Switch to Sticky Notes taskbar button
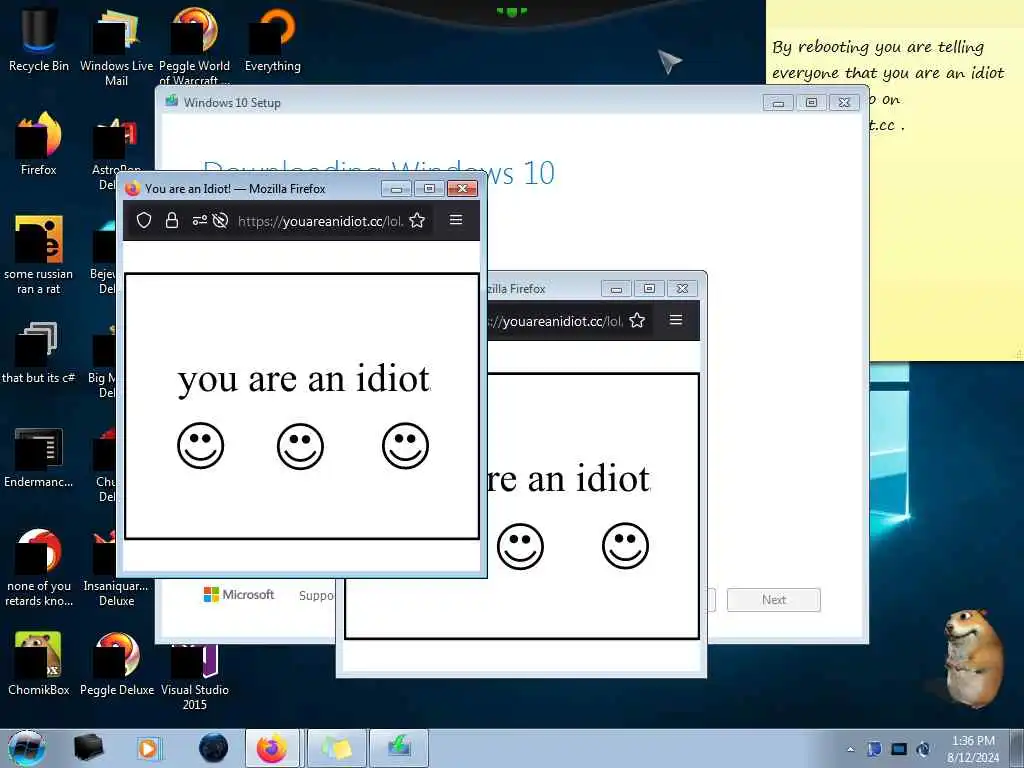The height and width of the screenshot is (768, 1024). (336, 748)
